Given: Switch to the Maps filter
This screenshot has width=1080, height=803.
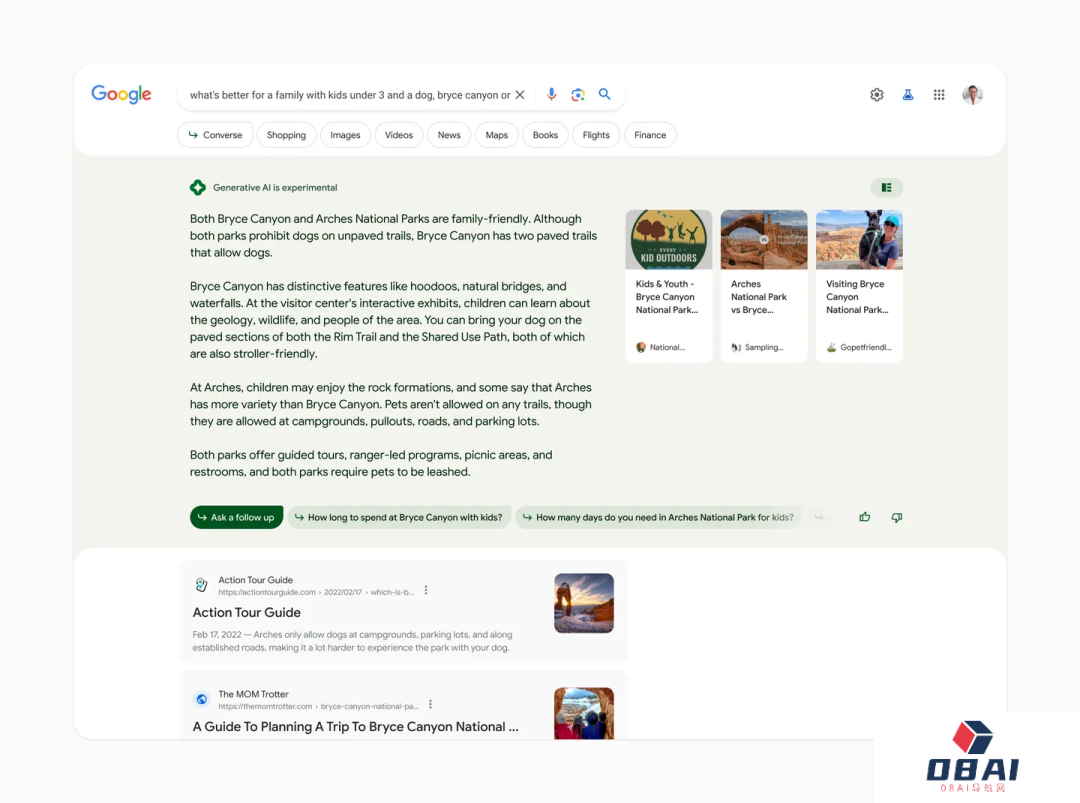Looking at the screenshot, I should 497,135.
